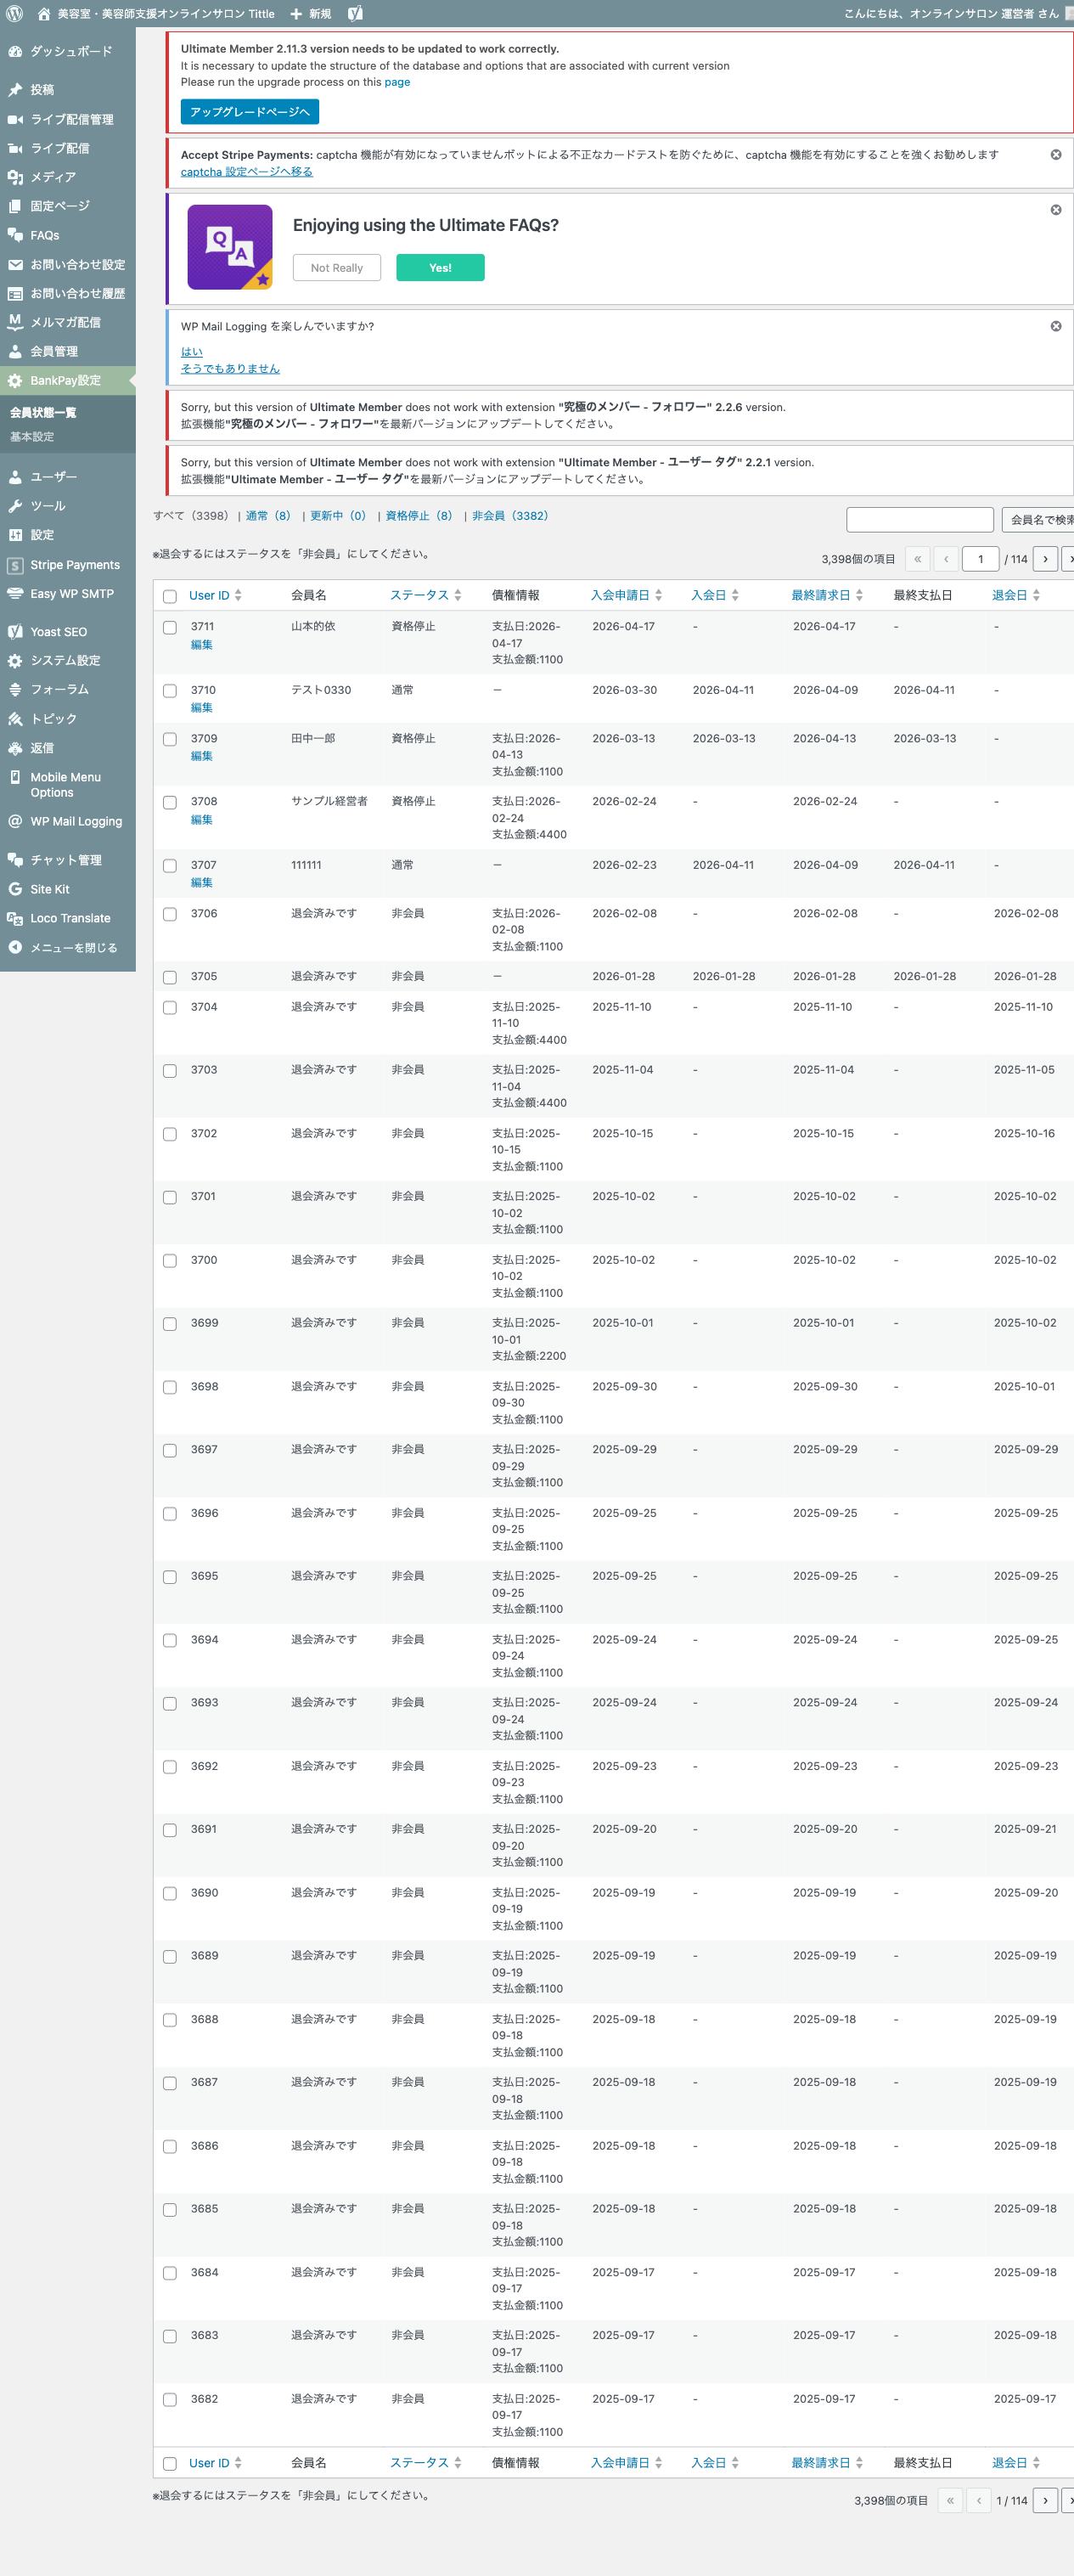This screenshot has height=2576, width=1074.
Task: Open the Loco Translate menu
Action: pos(70,918)
